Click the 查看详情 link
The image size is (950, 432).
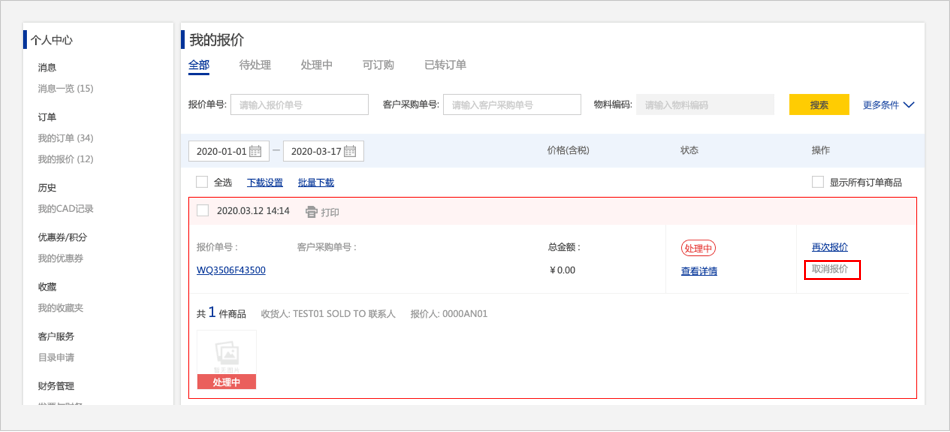[699, 271]
